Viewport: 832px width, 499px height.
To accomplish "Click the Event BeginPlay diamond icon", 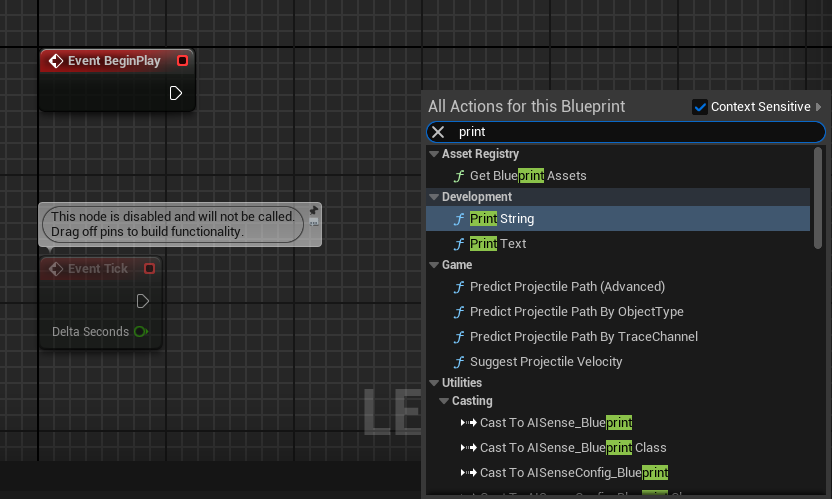I will point(56,61).
